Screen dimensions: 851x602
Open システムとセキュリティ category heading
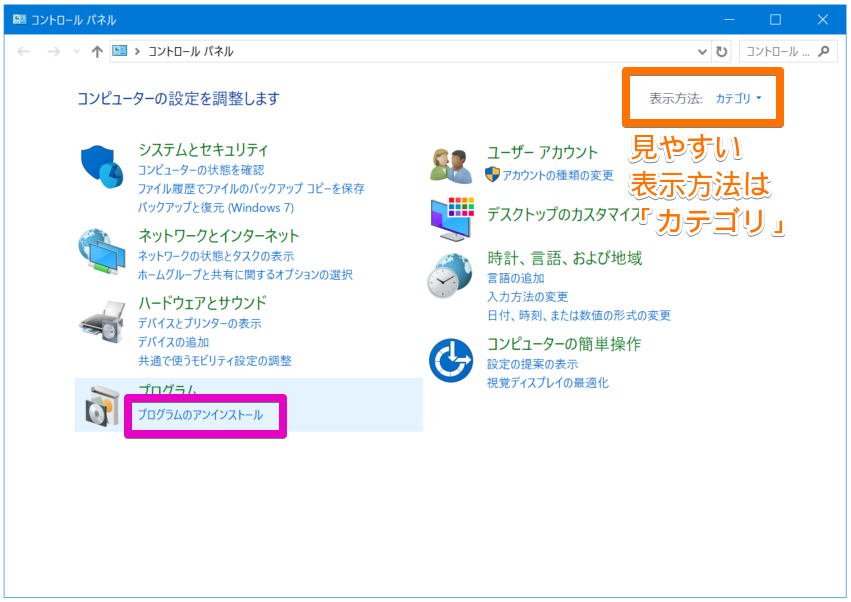click(x=203, y=149)
